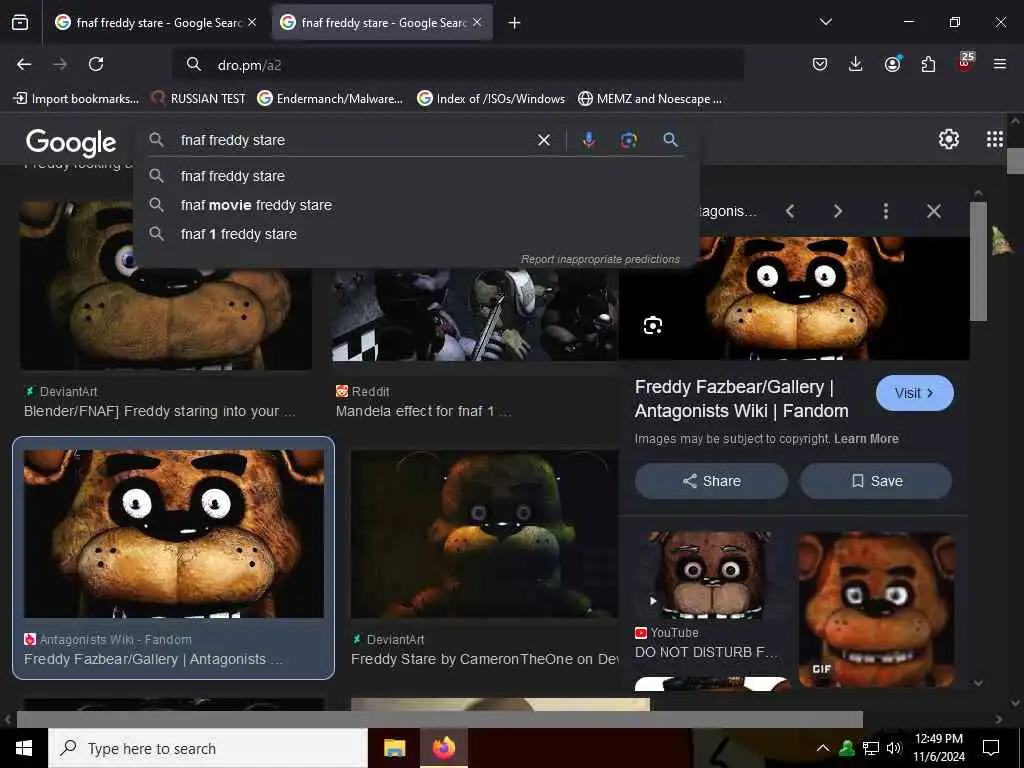Click taskbar 'Type here to search' box

click(x=208, y=748)
